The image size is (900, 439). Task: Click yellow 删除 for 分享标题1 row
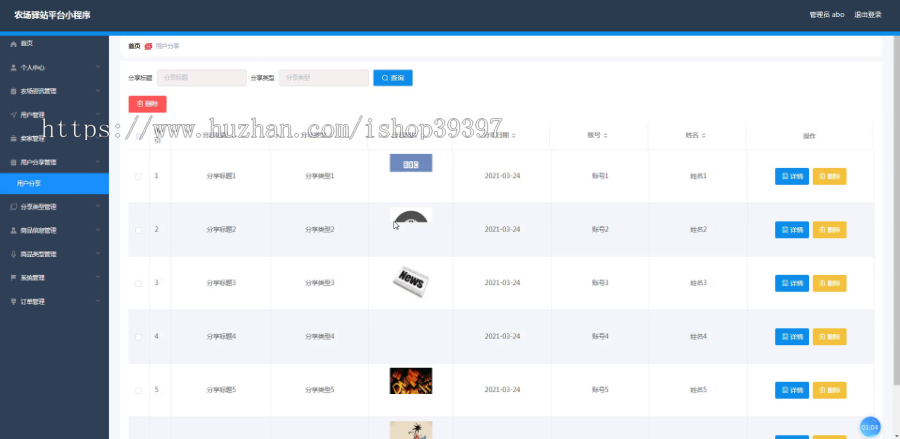pyautogui.click(x=829, y=176)
